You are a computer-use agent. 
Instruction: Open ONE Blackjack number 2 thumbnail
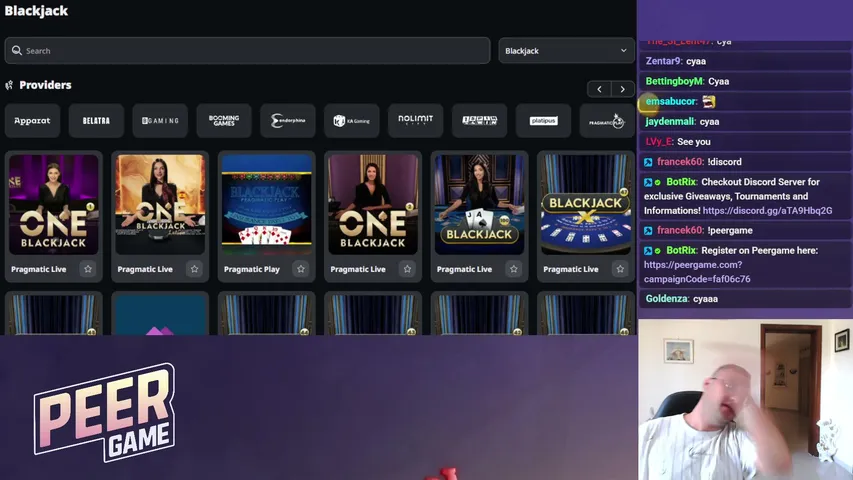[373, 205]
